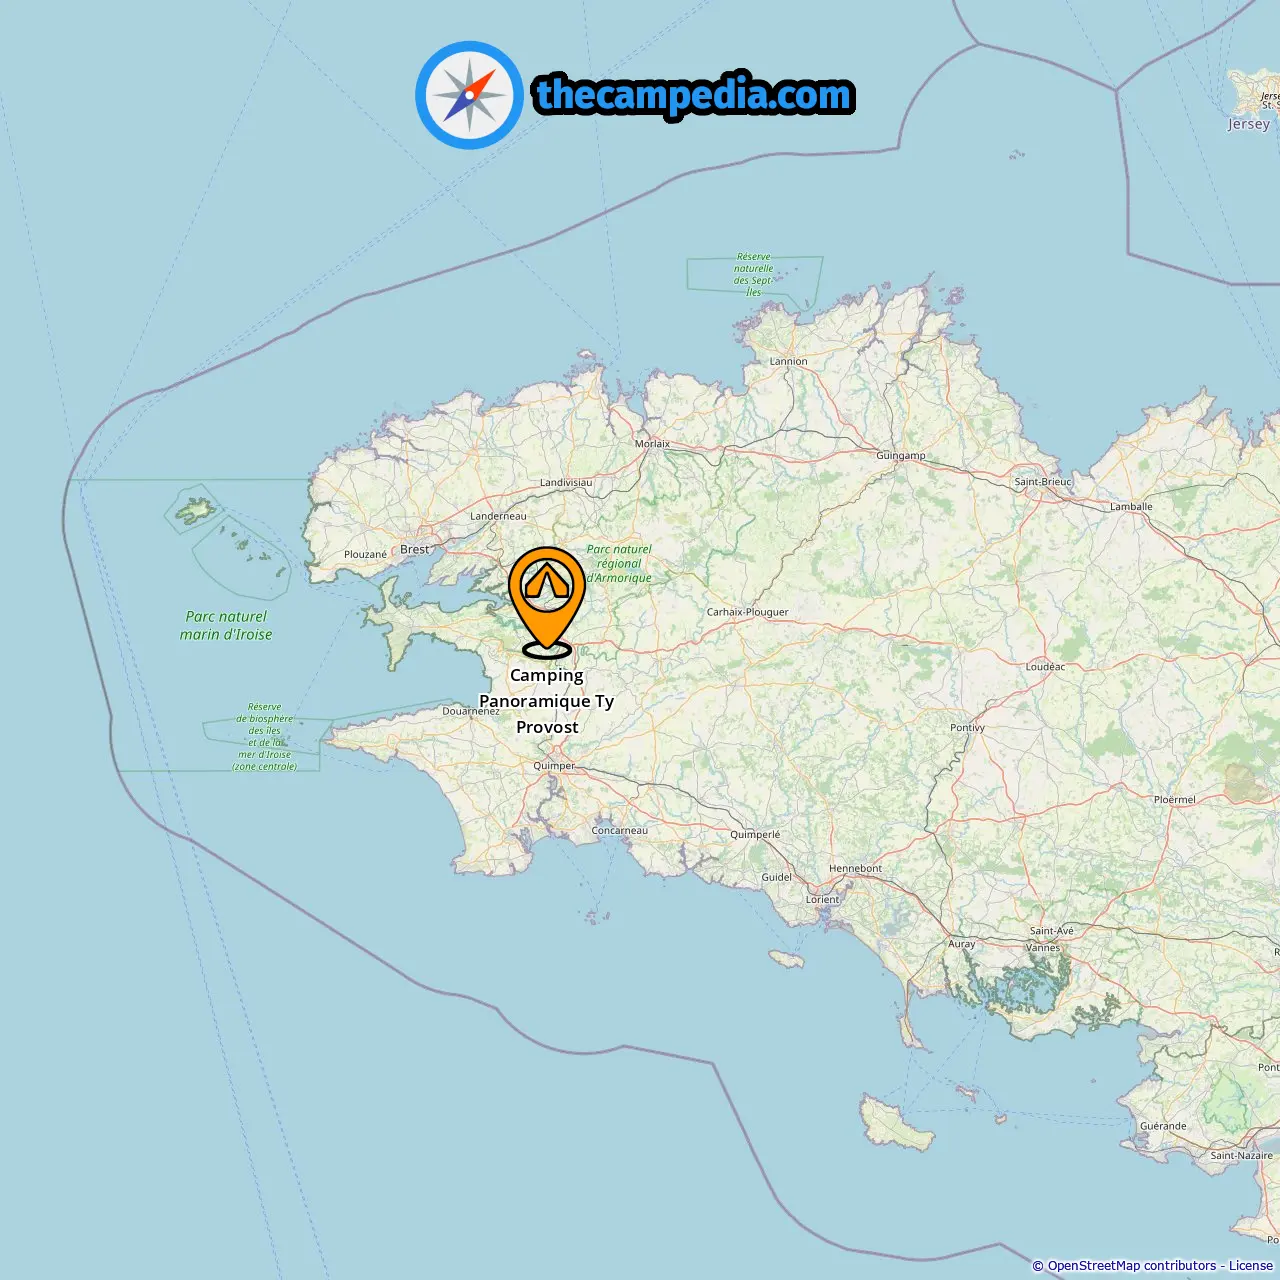Click the Parc naturel régional d'Armorique label
1280x1280 pixels.
tap(619, 563)
